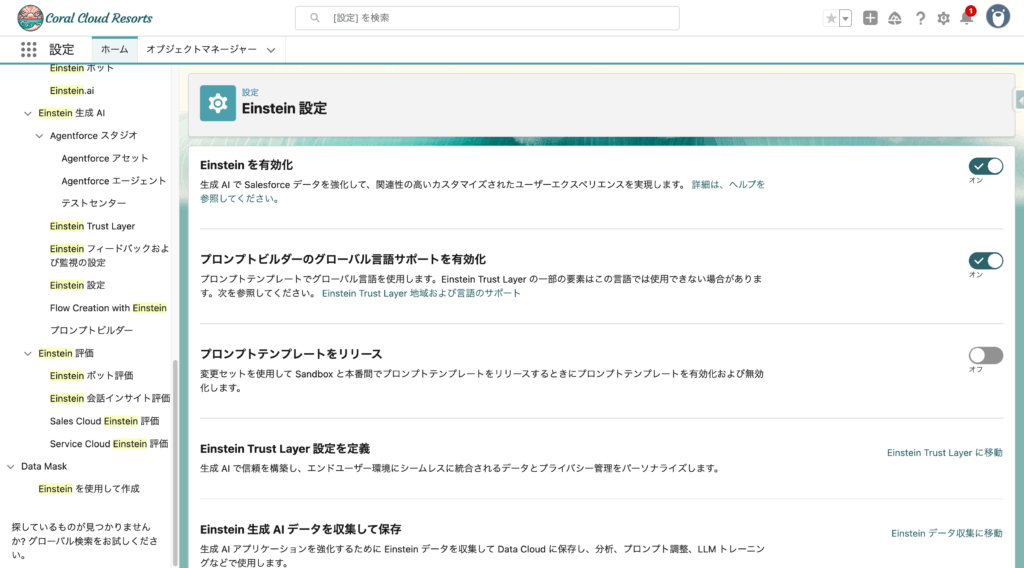Click the Einstein データ収集に移動 link
The width and height of the screenshot is (1024, 568).
pyautogui.click(x=946, y=533)
